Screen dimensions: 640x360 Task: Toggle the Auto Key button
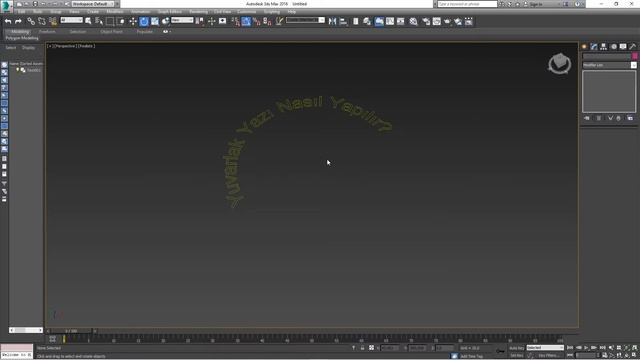[517, 348]
